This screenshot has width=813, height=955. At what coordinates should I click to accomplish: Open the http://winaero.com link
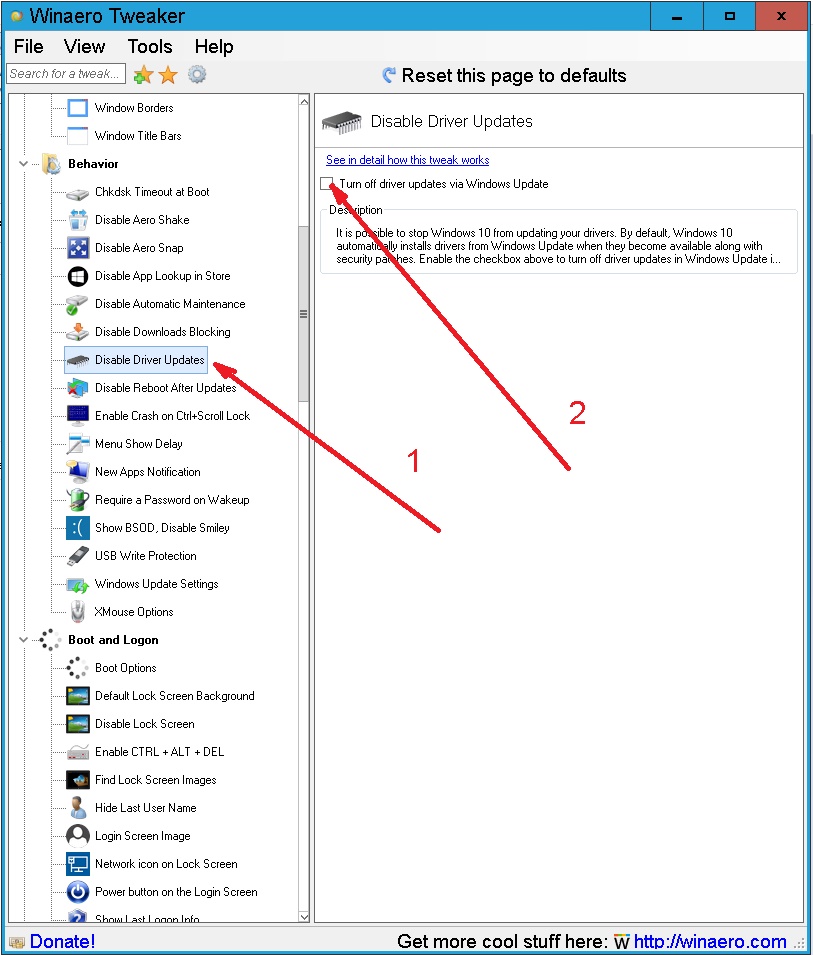710,942
